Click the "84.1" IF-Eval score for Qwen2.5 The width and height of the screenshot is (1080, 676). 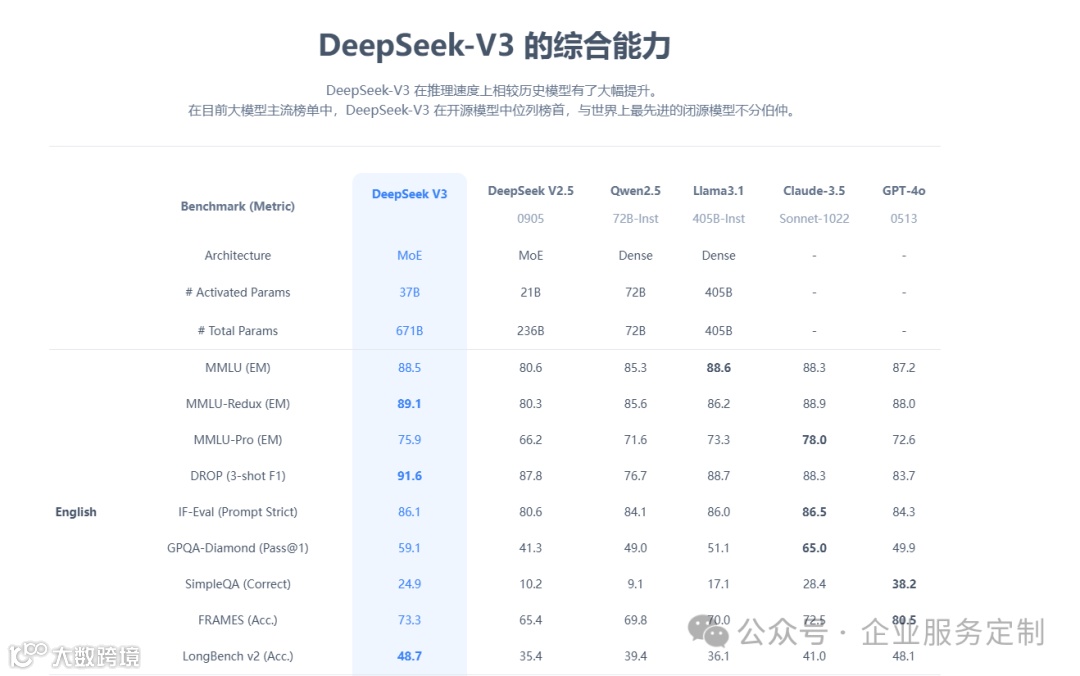click(x=635, y=512)
